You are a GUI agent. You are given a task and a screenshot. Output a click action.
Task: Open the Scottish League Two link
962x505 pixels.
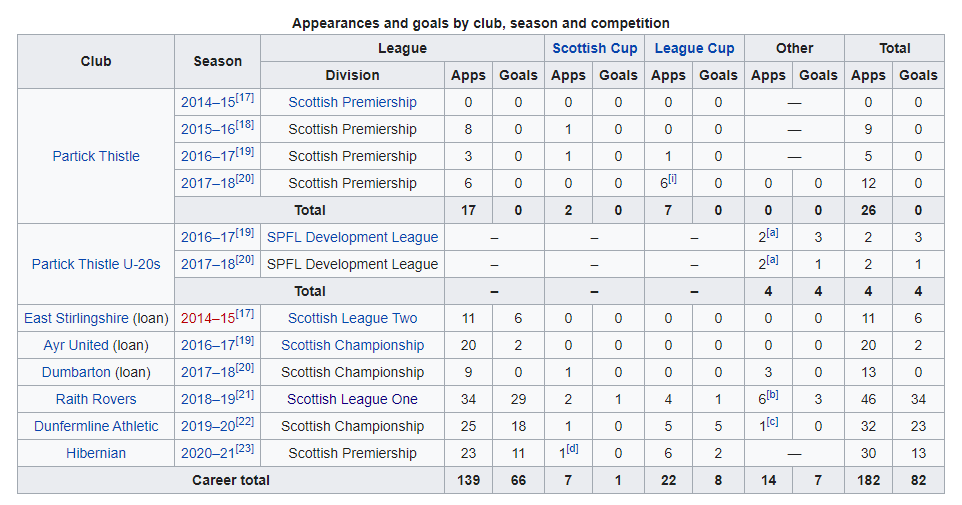point(352,318)
